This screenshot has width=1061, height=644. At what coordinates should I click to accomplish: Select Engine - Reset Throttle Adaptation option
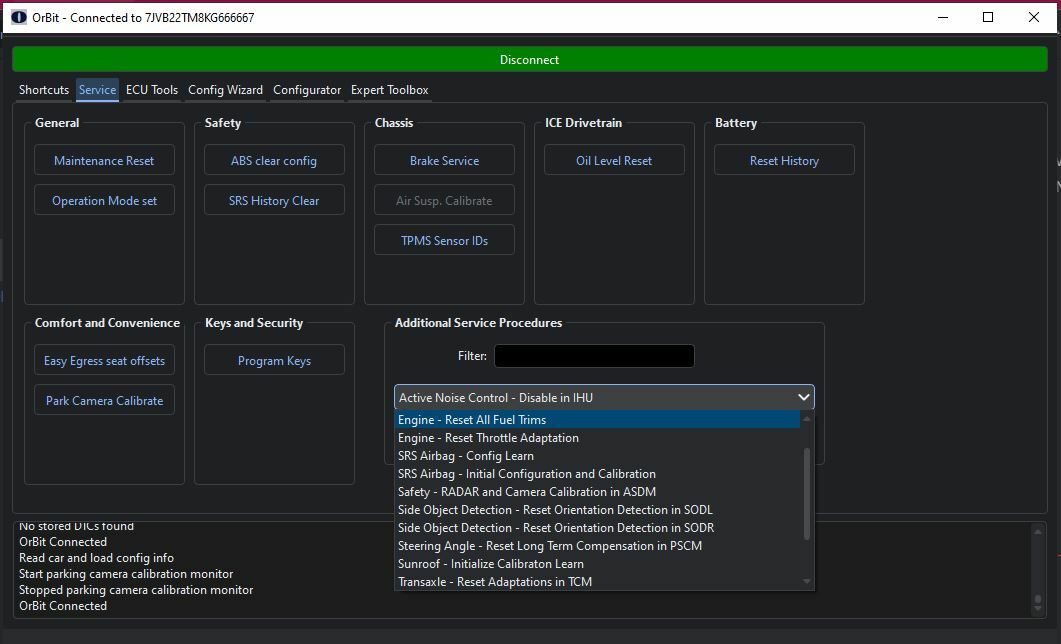point(488,438)
